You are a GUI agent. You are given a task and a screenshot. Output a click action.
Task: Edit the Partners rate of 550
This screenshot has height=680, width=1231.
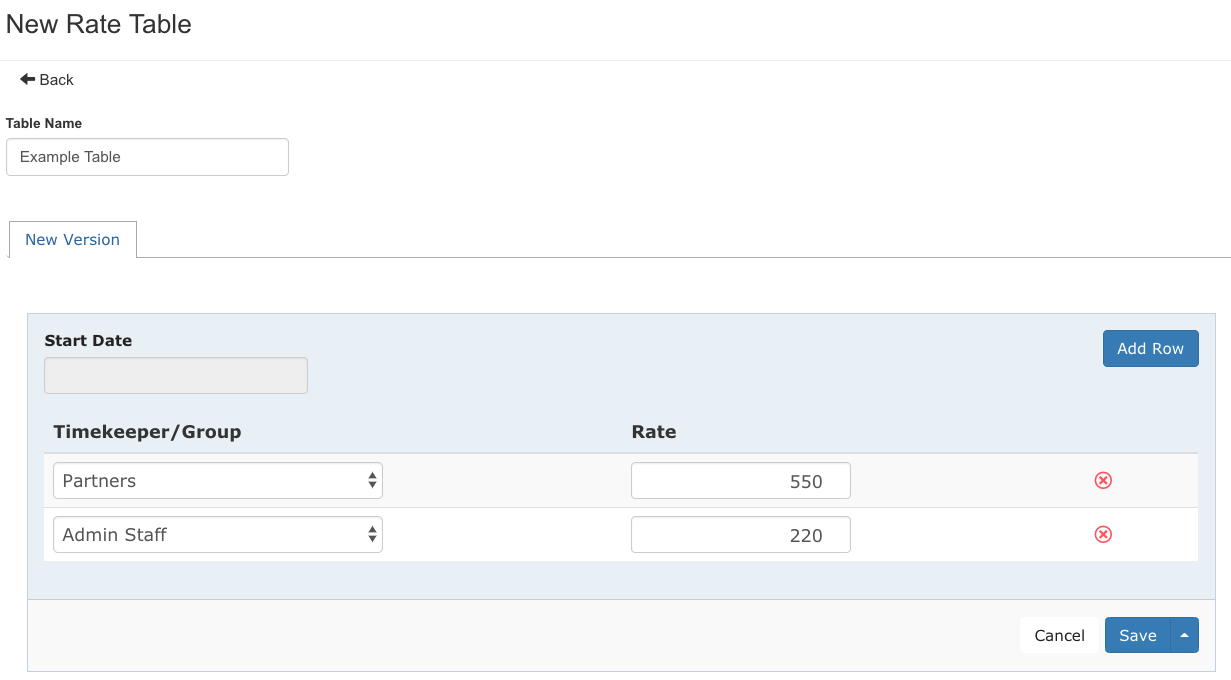(x=740, y=480)
